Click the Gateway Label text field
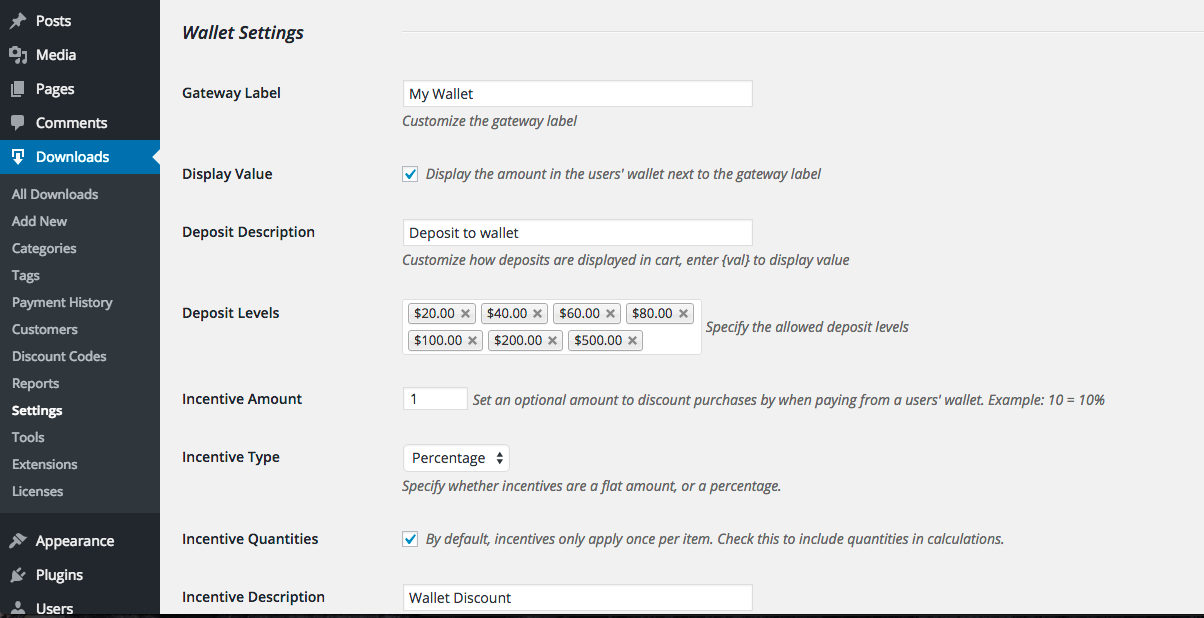Screen dimensions: 1204x618 click(577, 94)
